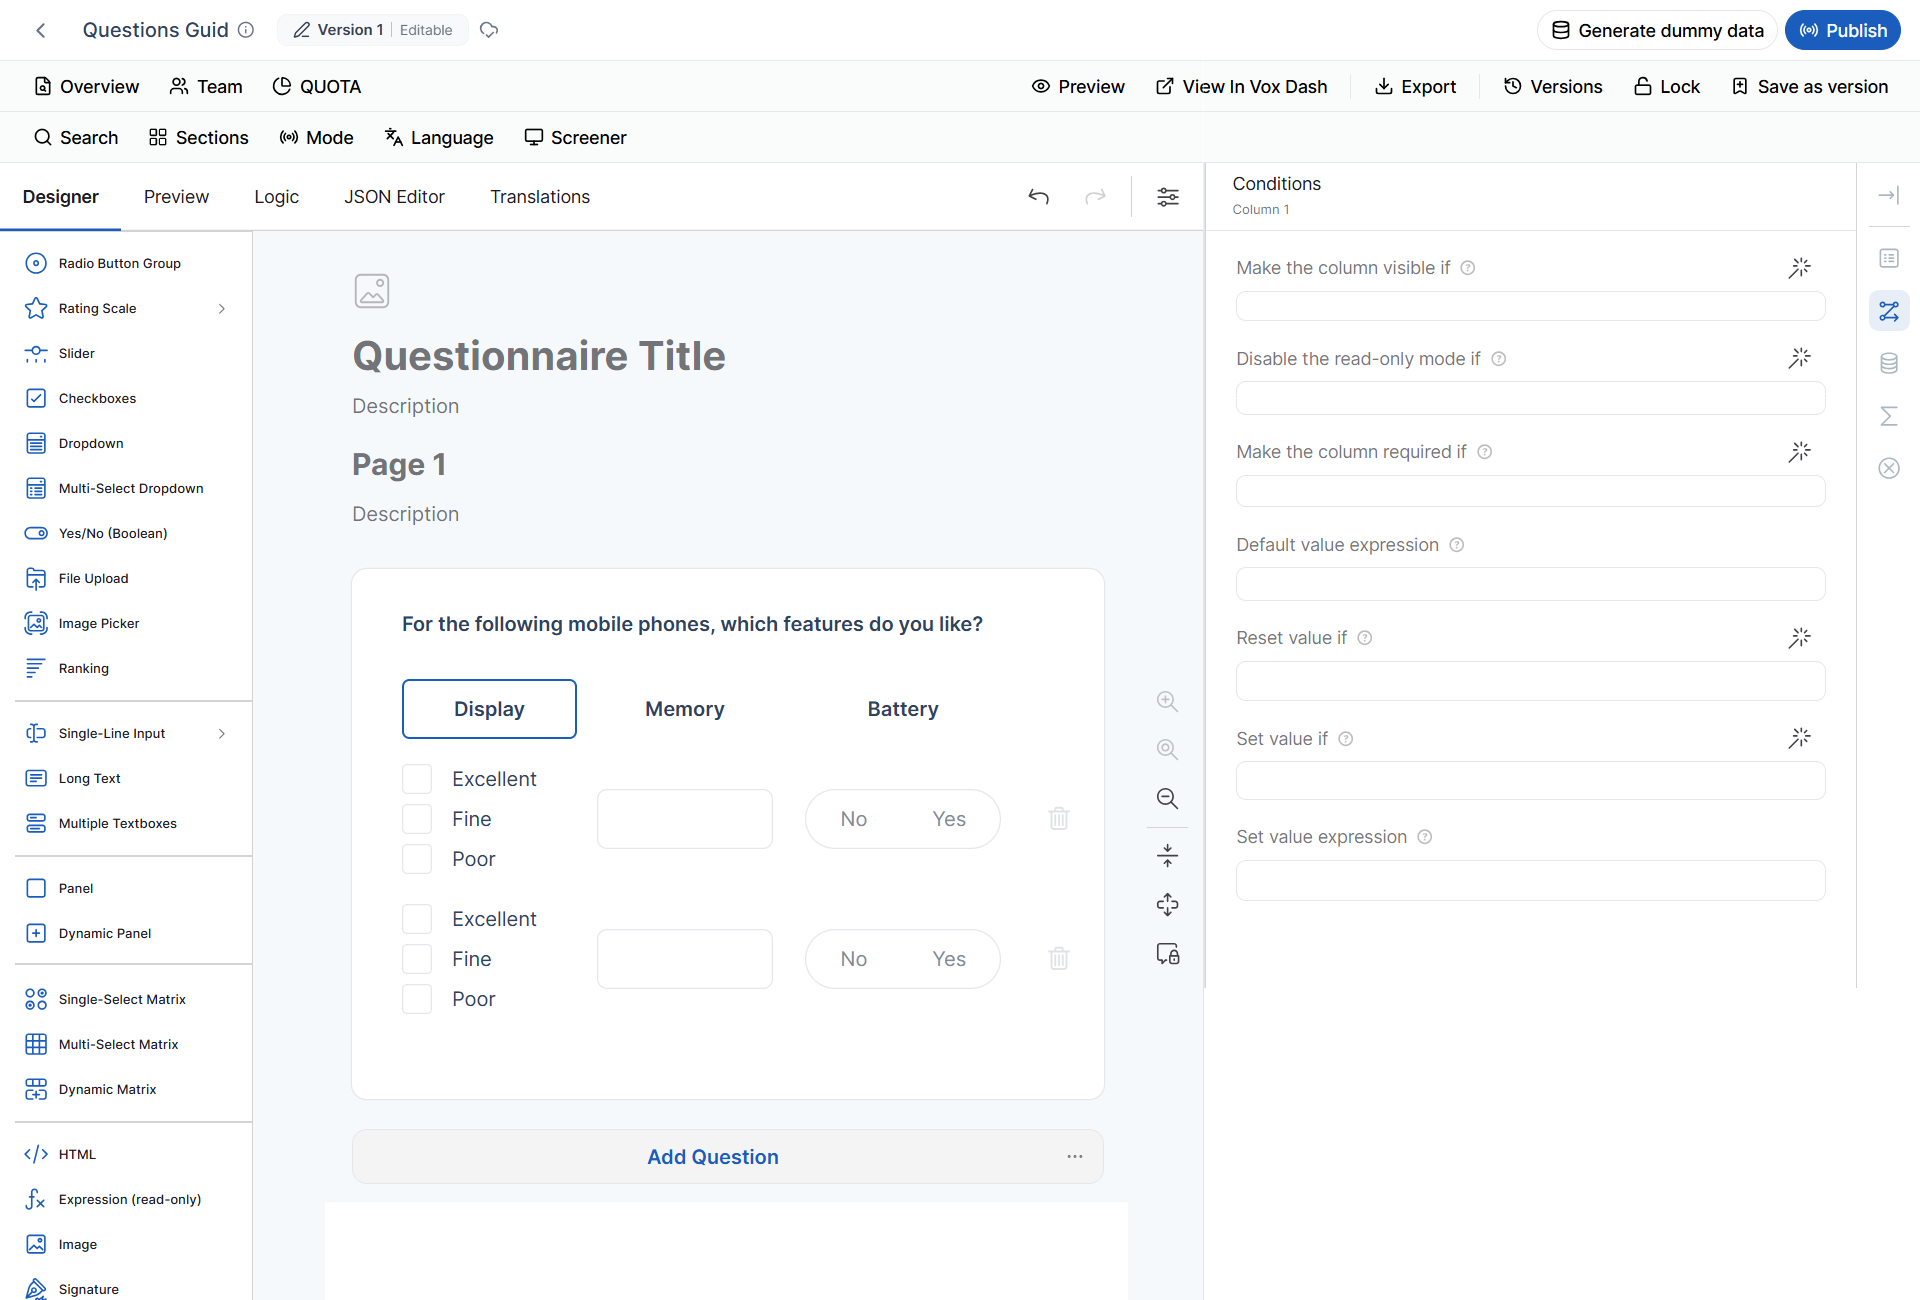
Task: Open the sigma Totals icon in right sidebar
Action: click(x=1888, y=416)
